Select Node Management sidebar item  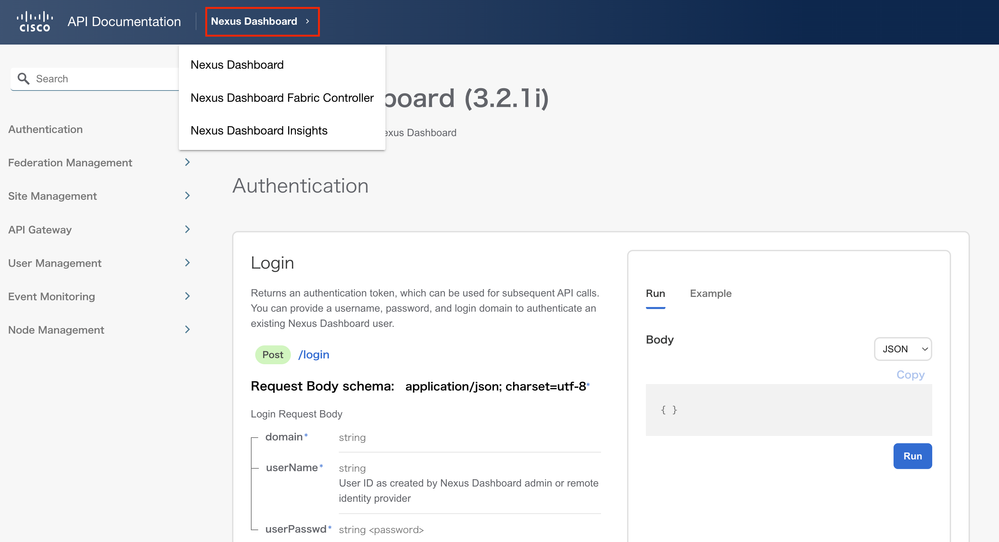pyautogui.click(x=56, y=330)
